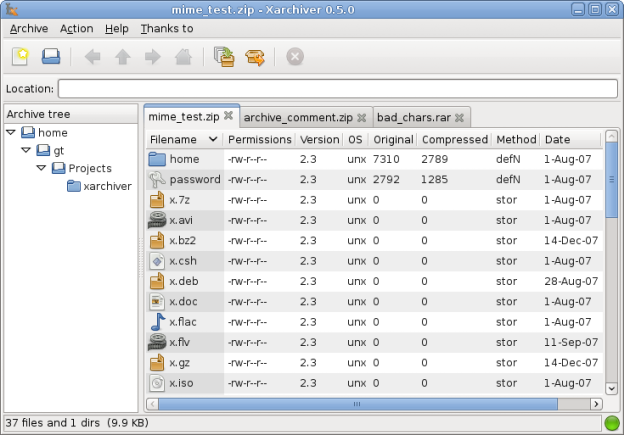Collapse the Projects tree node
Viewport: 624px width, 435px height.
point(42,168)
